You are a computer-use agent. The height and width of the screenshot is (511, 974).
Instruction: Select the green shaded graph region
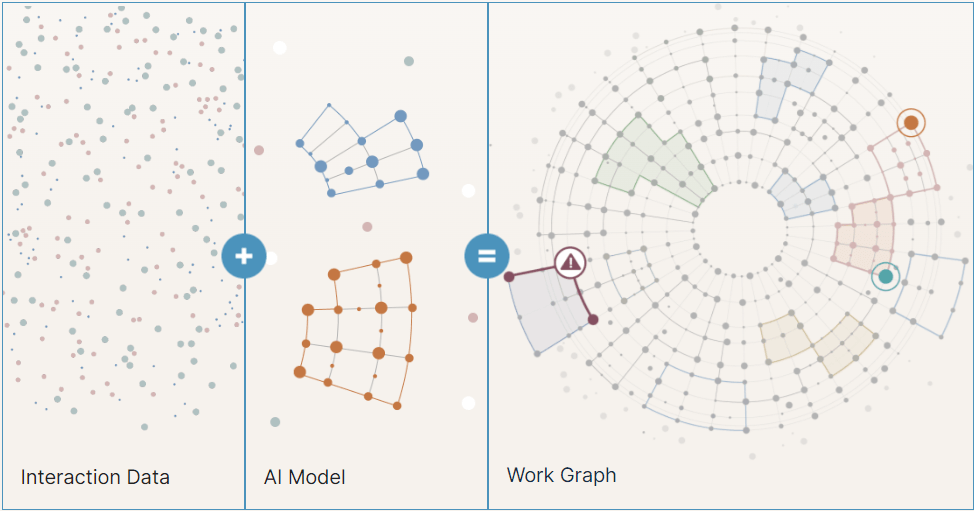(652, 163)
